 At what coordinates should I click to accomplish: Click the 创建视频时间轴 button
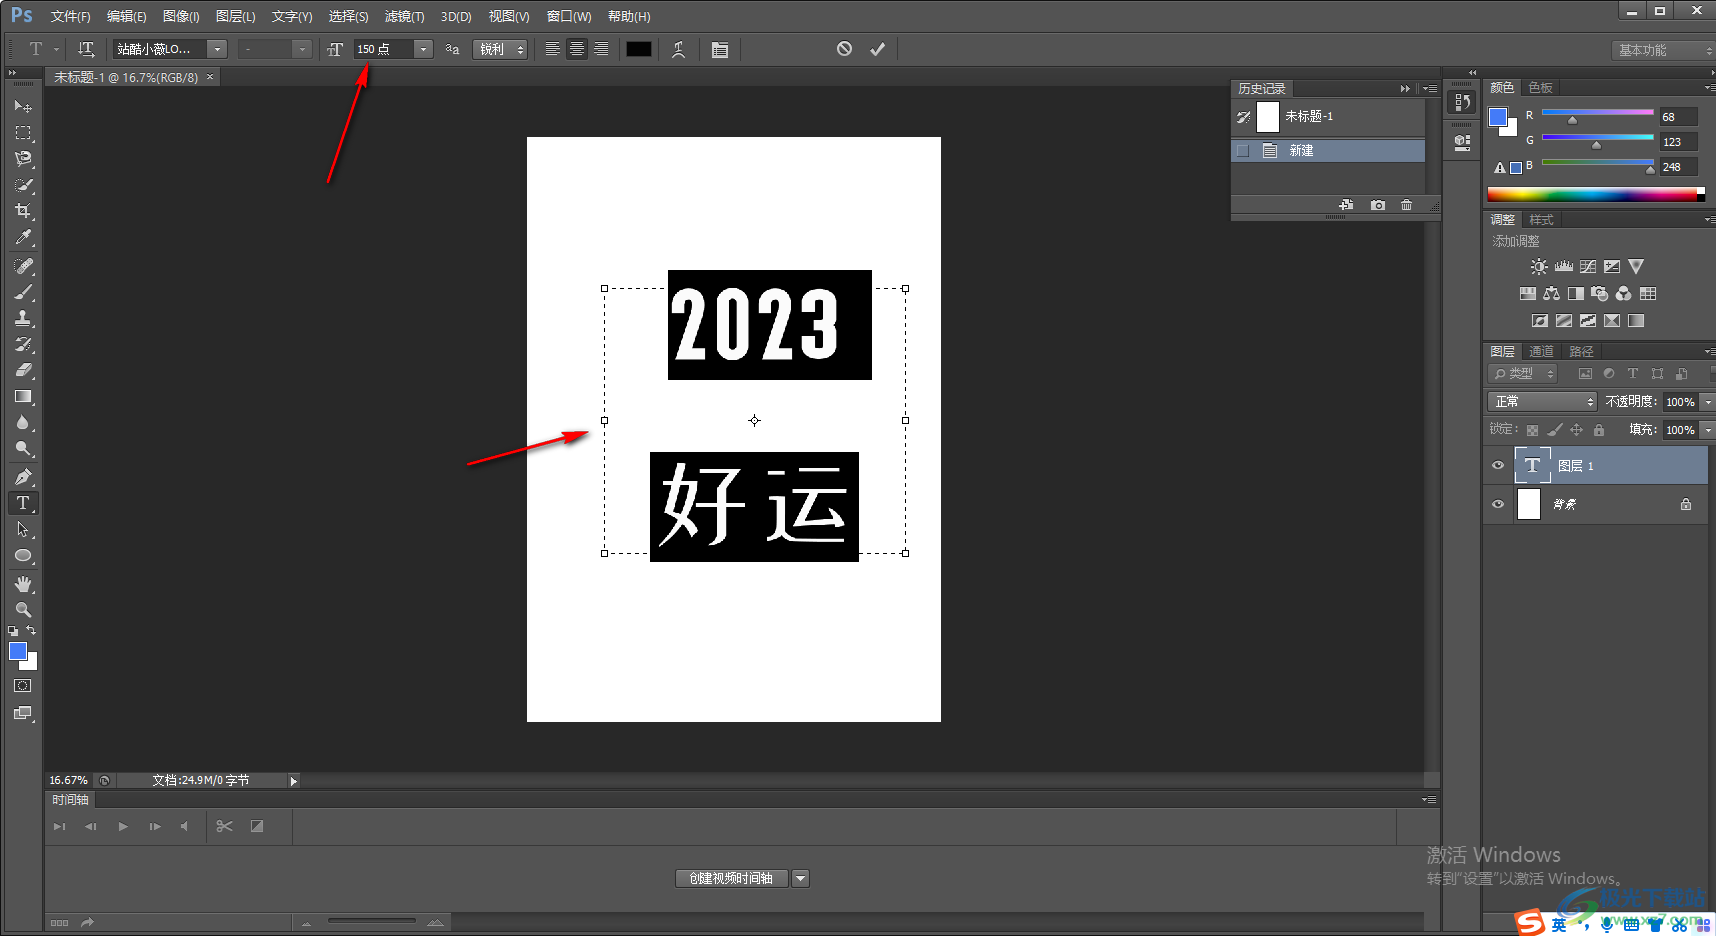(732, 878)
